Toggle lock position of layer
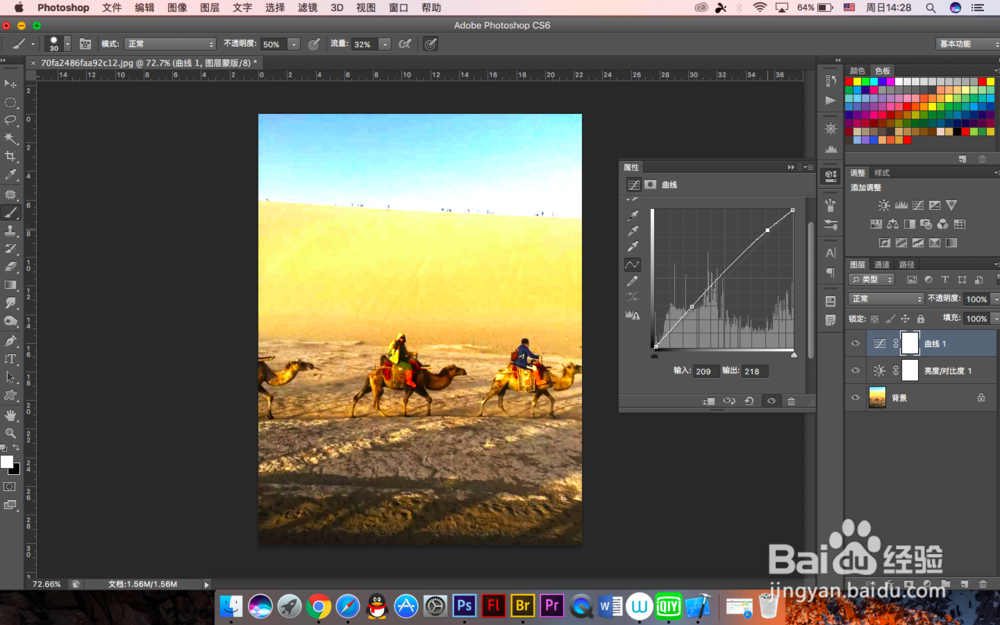The width and height of the screenshot is (1000, 625). [905, 319]
